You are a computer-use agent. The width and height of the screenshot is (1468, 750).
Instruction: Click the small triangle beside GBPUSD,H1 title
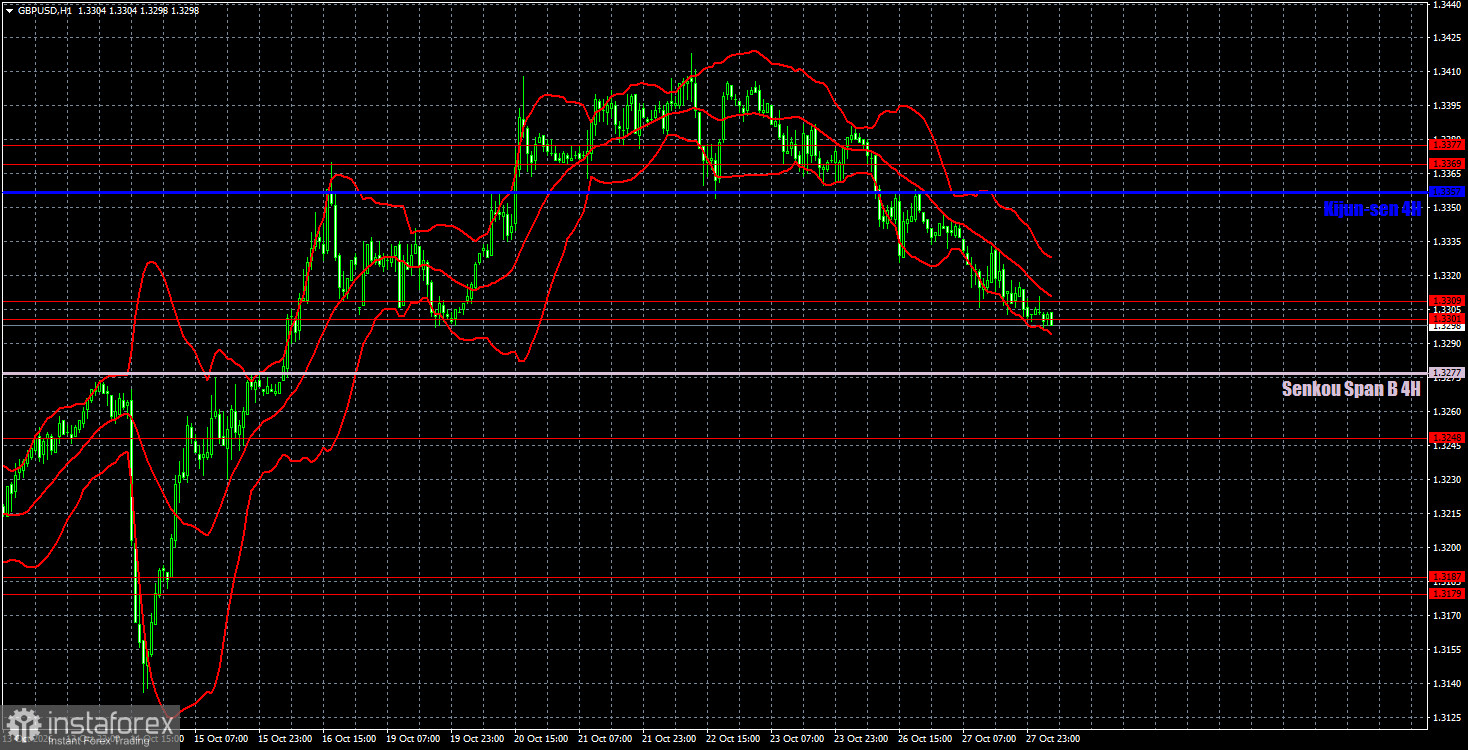9,10
